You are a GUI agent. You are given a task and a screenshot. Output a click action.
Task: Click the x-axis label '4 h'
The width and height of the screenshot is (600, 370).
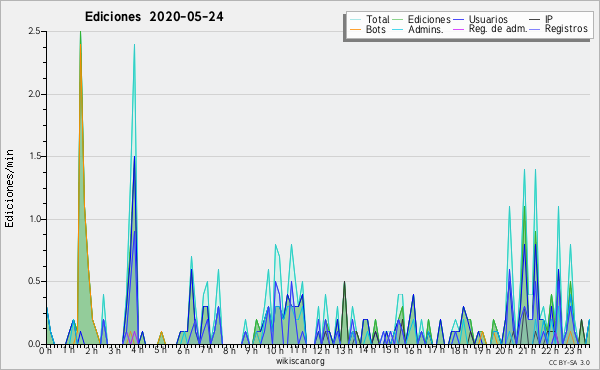(x=137, y=350)
